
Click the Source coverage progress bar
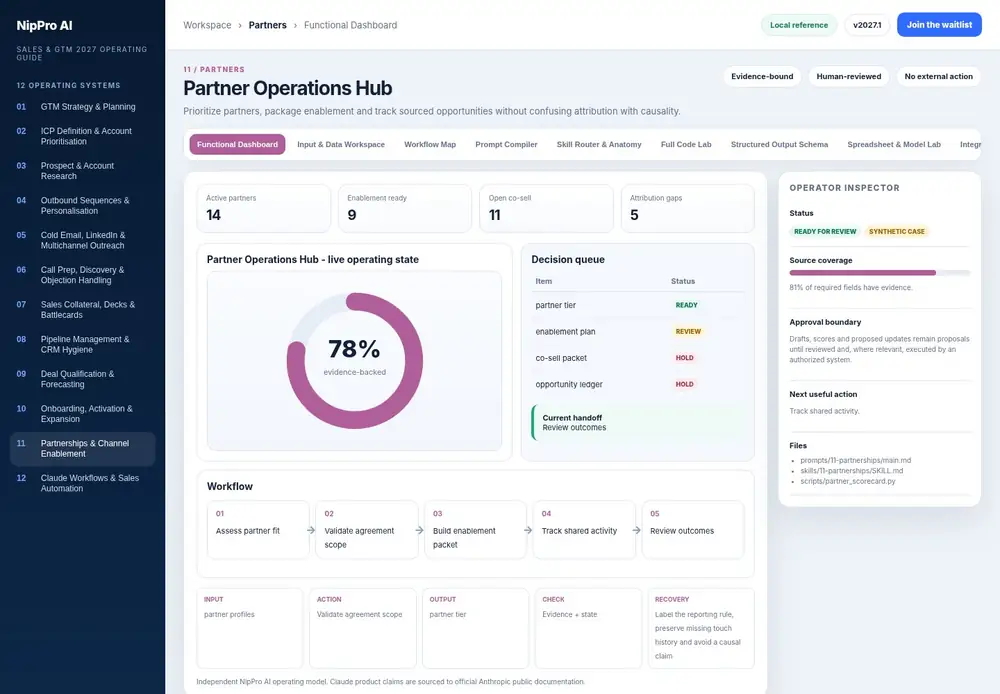(879, 273)
